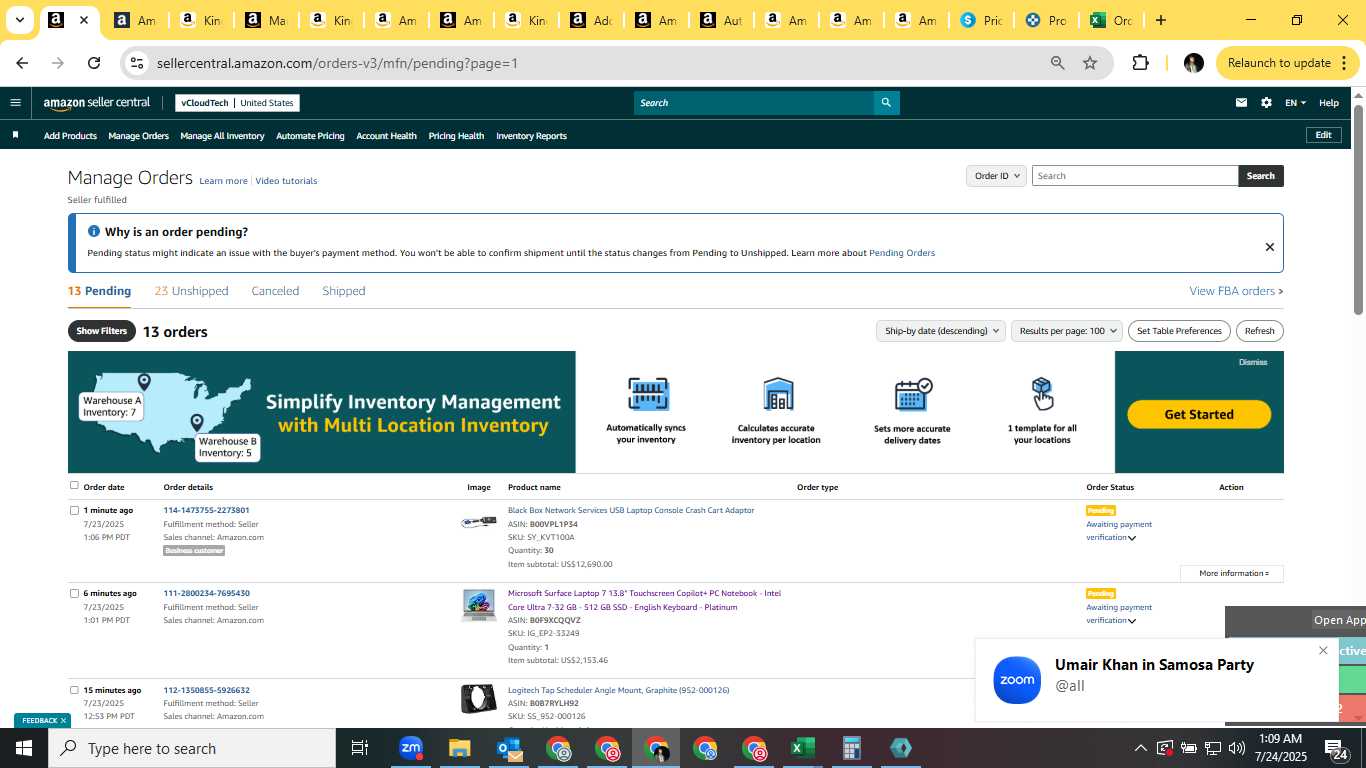Click the Set Table Preferences button
The image size is (1366, 768).
(x=1180, y=331)
